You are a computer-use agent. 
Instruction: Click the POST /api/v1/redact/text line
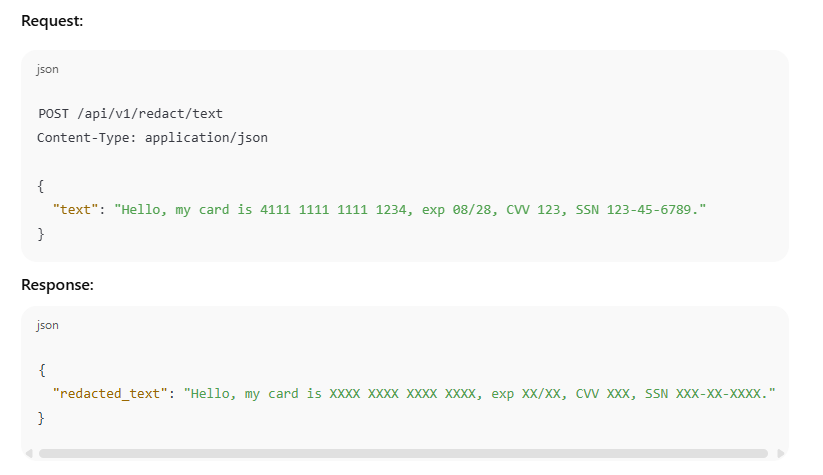130,114
